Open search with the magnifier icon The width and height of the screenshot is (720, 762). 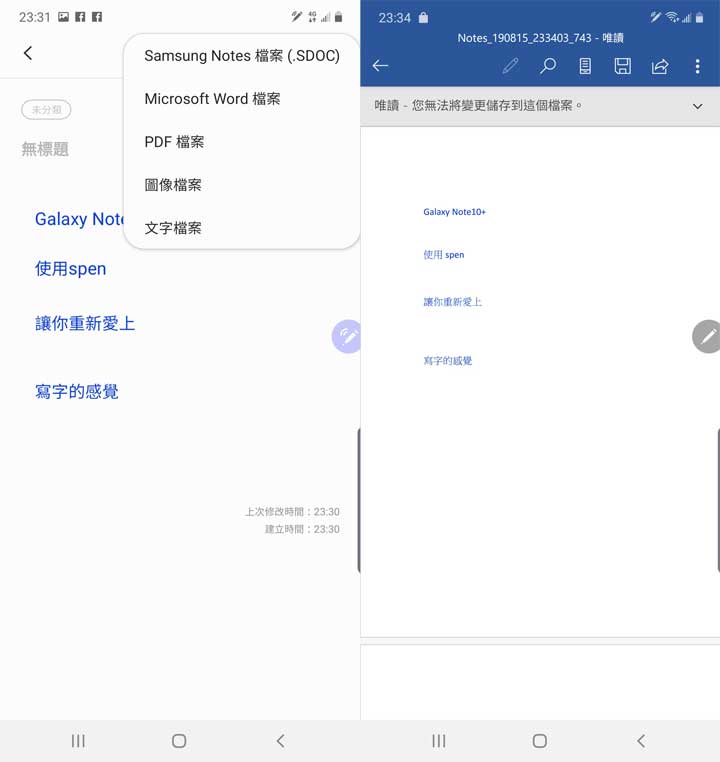click(548, 66)
